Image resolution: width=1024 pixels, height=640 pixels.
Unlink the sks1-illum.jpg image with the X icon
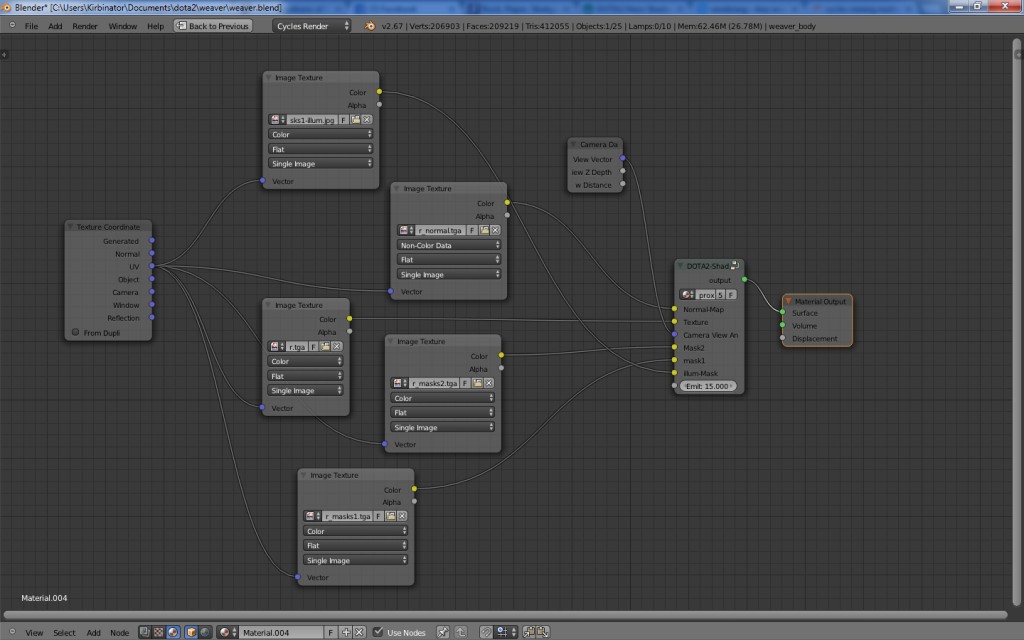[x=366, y=119]
